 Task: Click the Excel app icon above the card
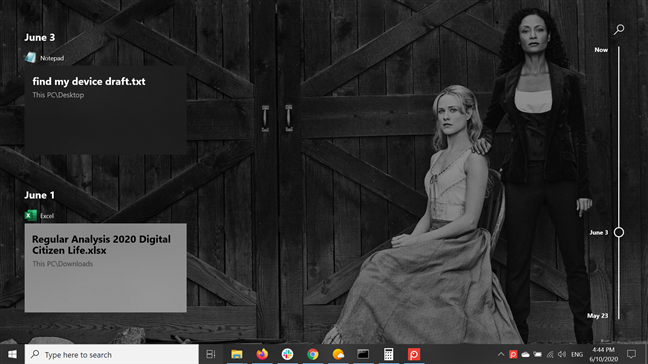pos(30,215)
